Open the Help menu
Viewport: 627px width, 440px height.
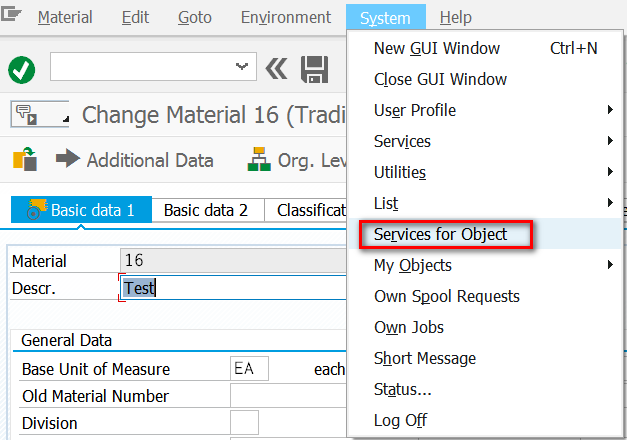pyautogui.click(x=456, y=17)
